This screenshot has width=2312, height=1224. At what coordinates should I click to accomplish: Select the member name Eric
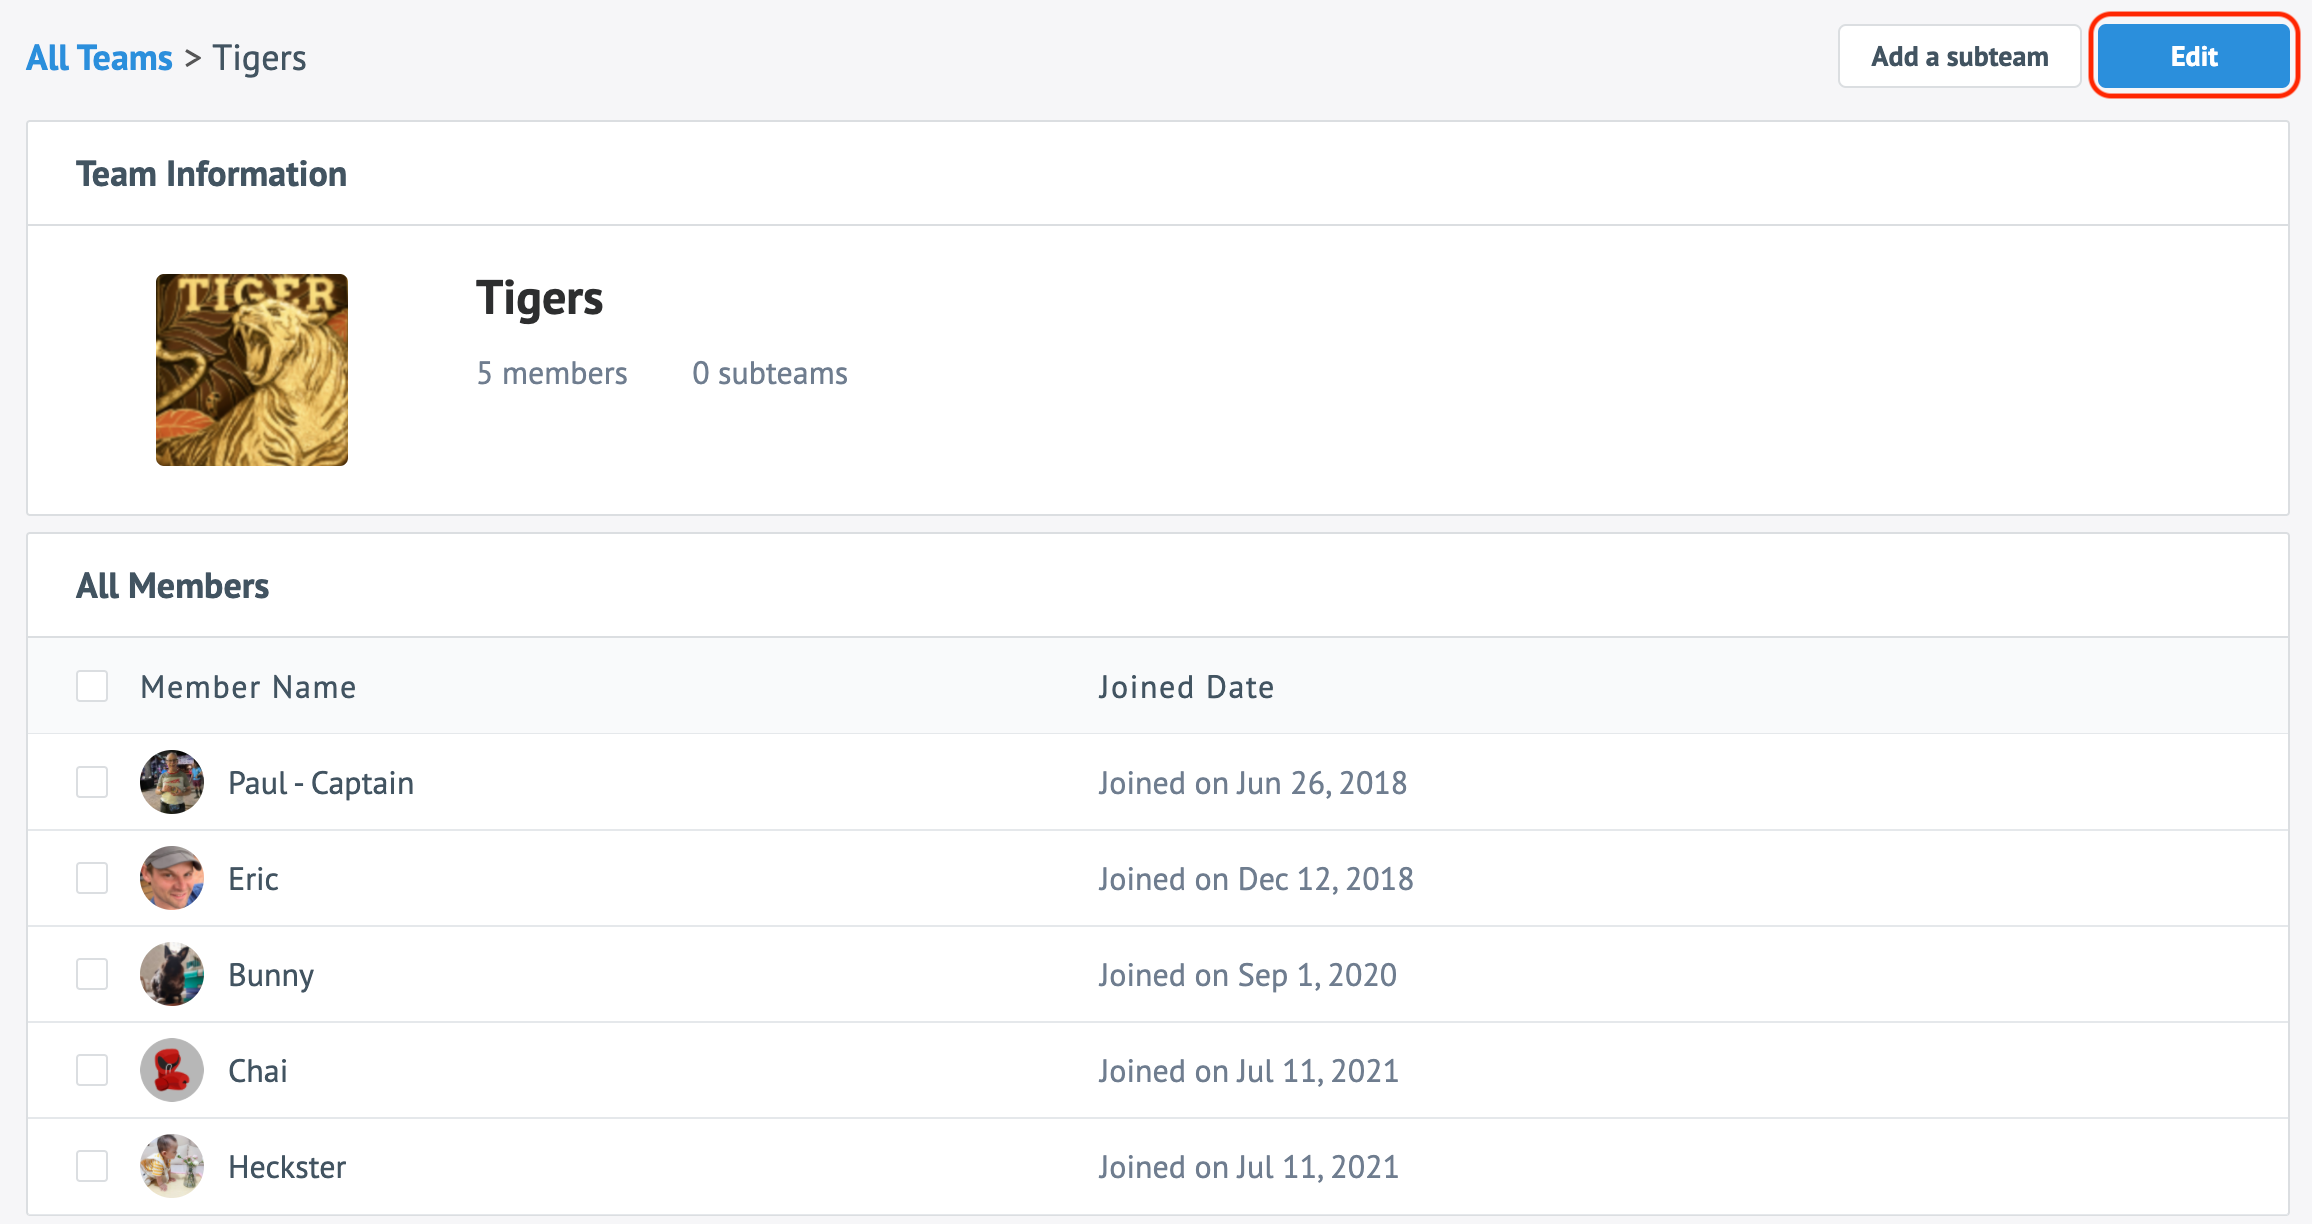tap(253, 879)
